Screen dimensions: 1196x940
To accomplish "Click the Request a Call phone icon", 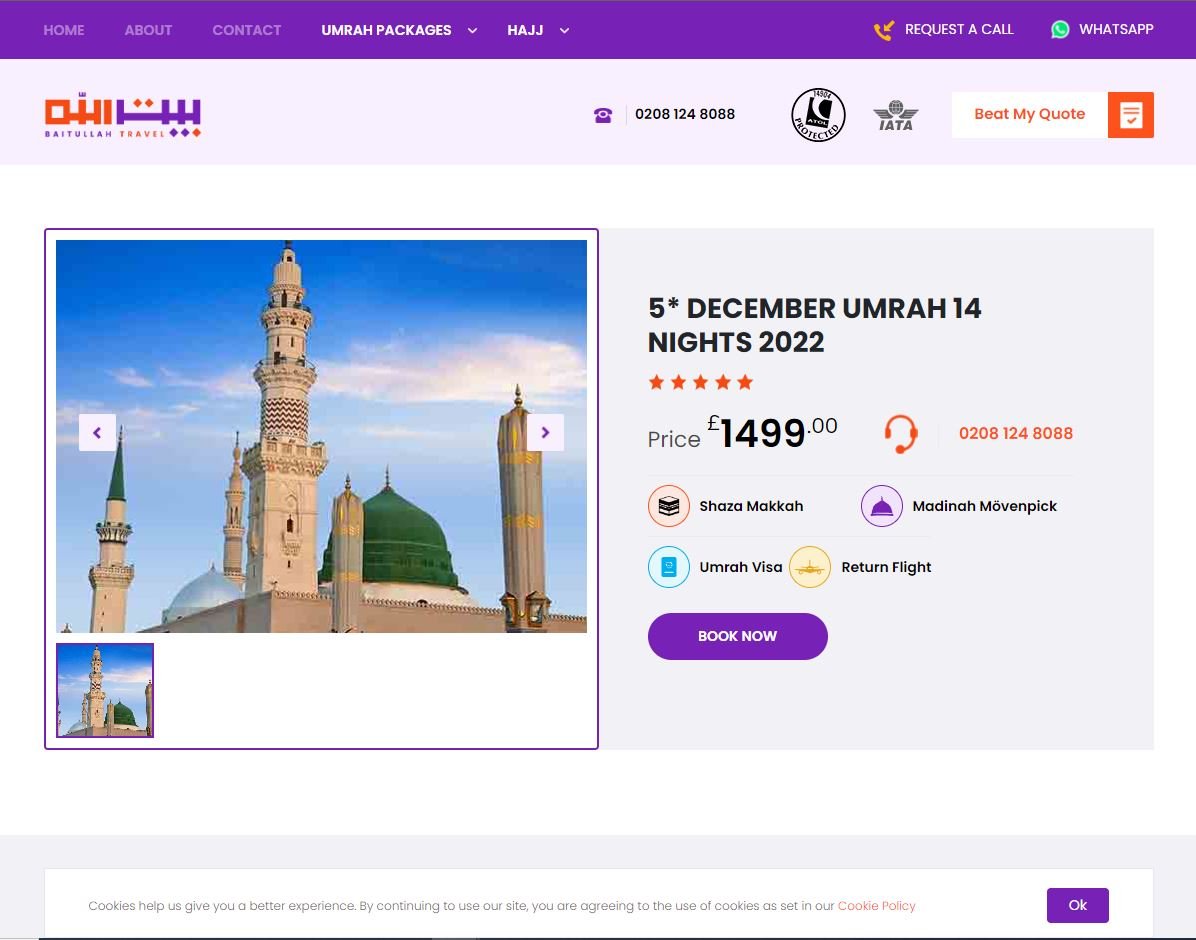I will [883, 30].
